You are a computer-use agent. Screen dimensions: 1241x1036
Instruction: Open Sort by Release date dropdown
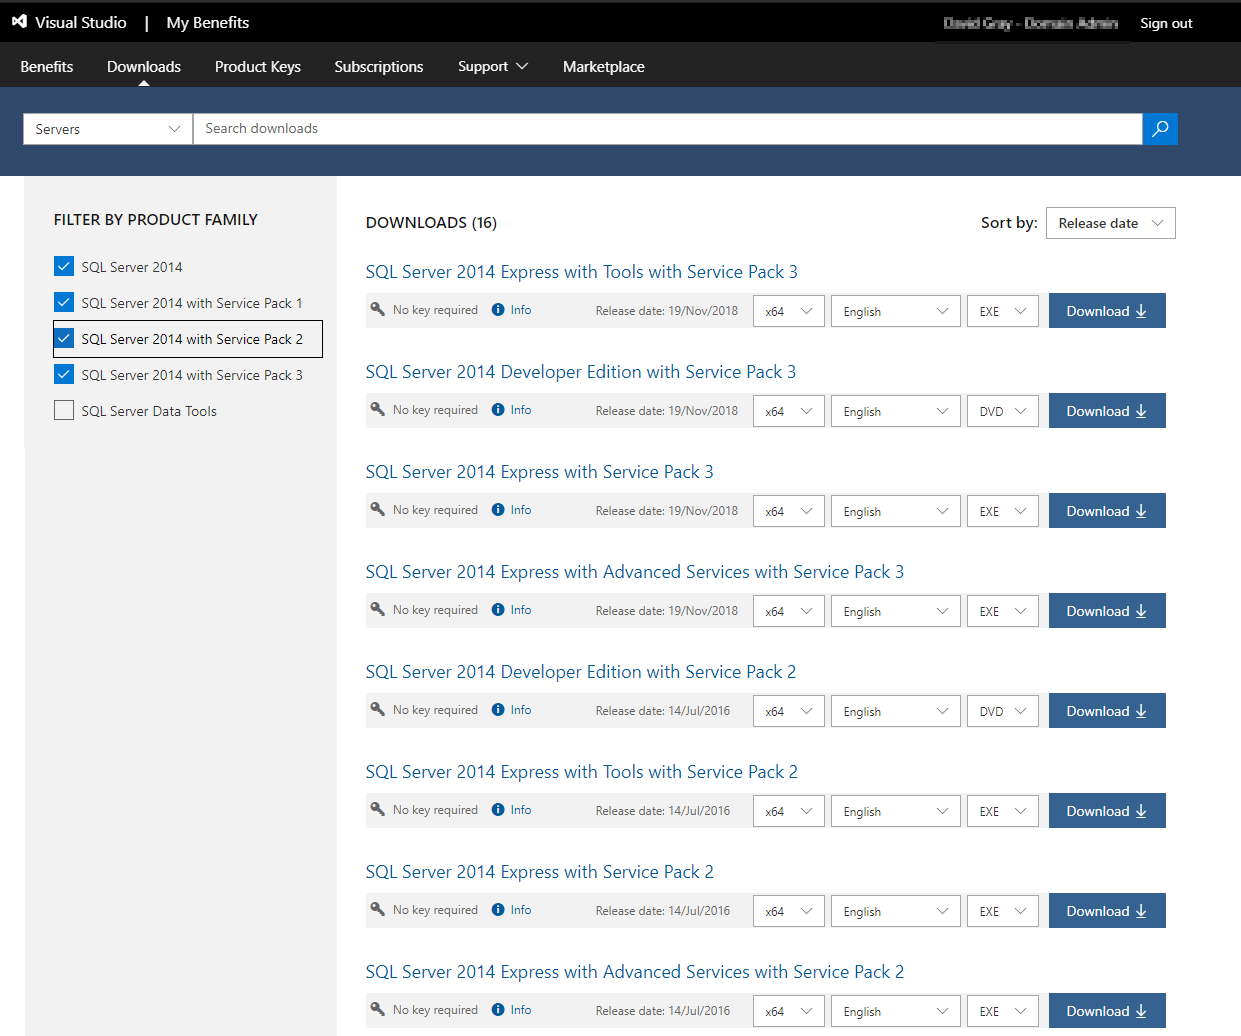[1110, 223]
